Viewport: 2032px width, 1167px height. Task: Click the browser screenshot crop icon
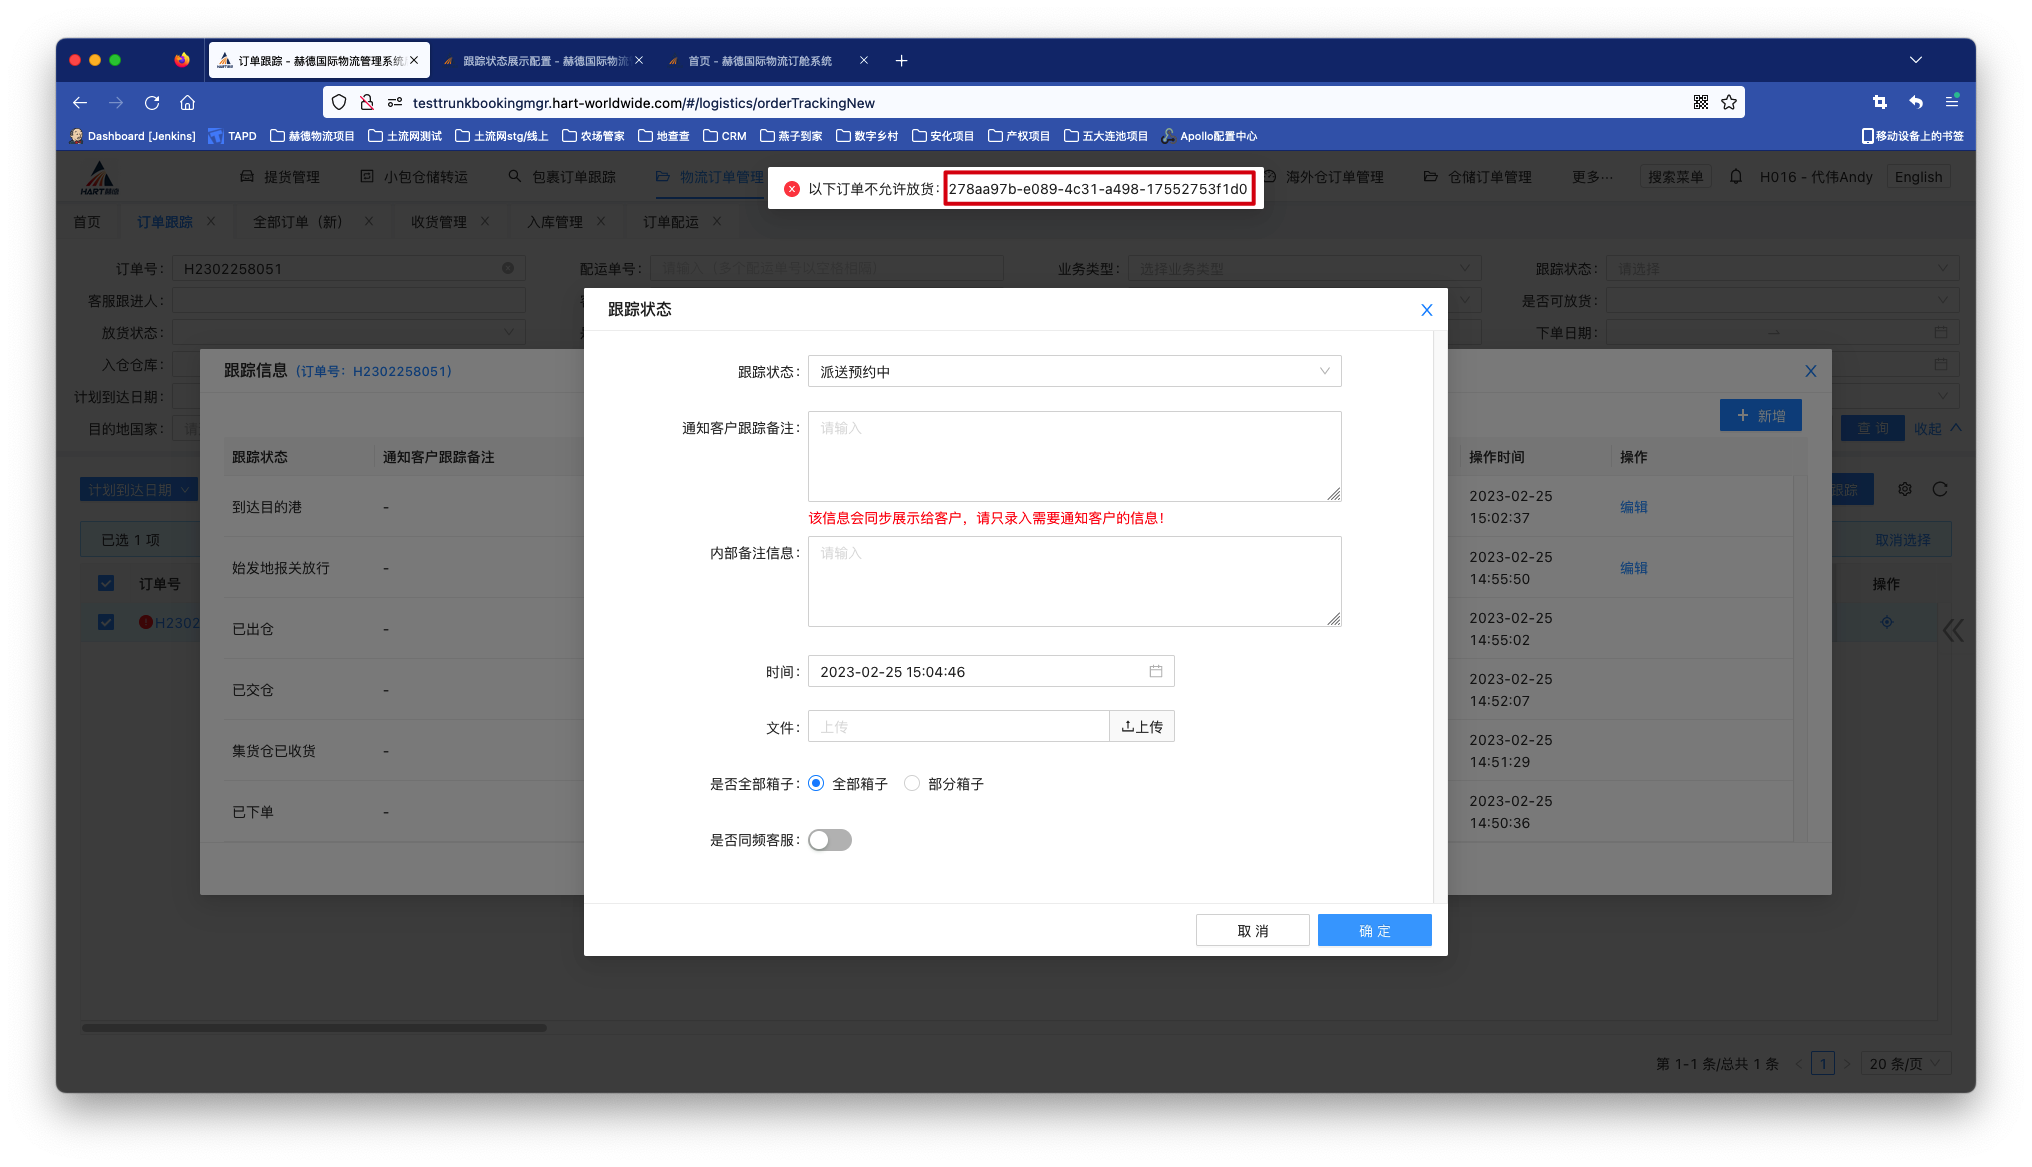[x=1879, y=102]
